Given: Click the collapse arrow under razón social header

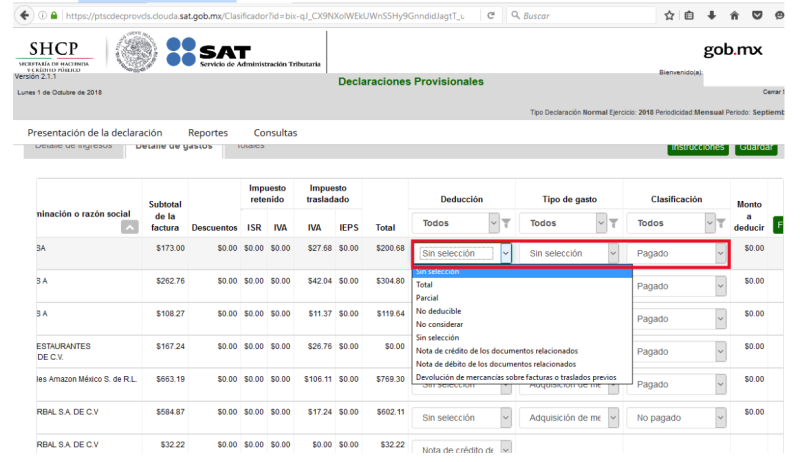Looking at the screenshot, I should [130, 227].
